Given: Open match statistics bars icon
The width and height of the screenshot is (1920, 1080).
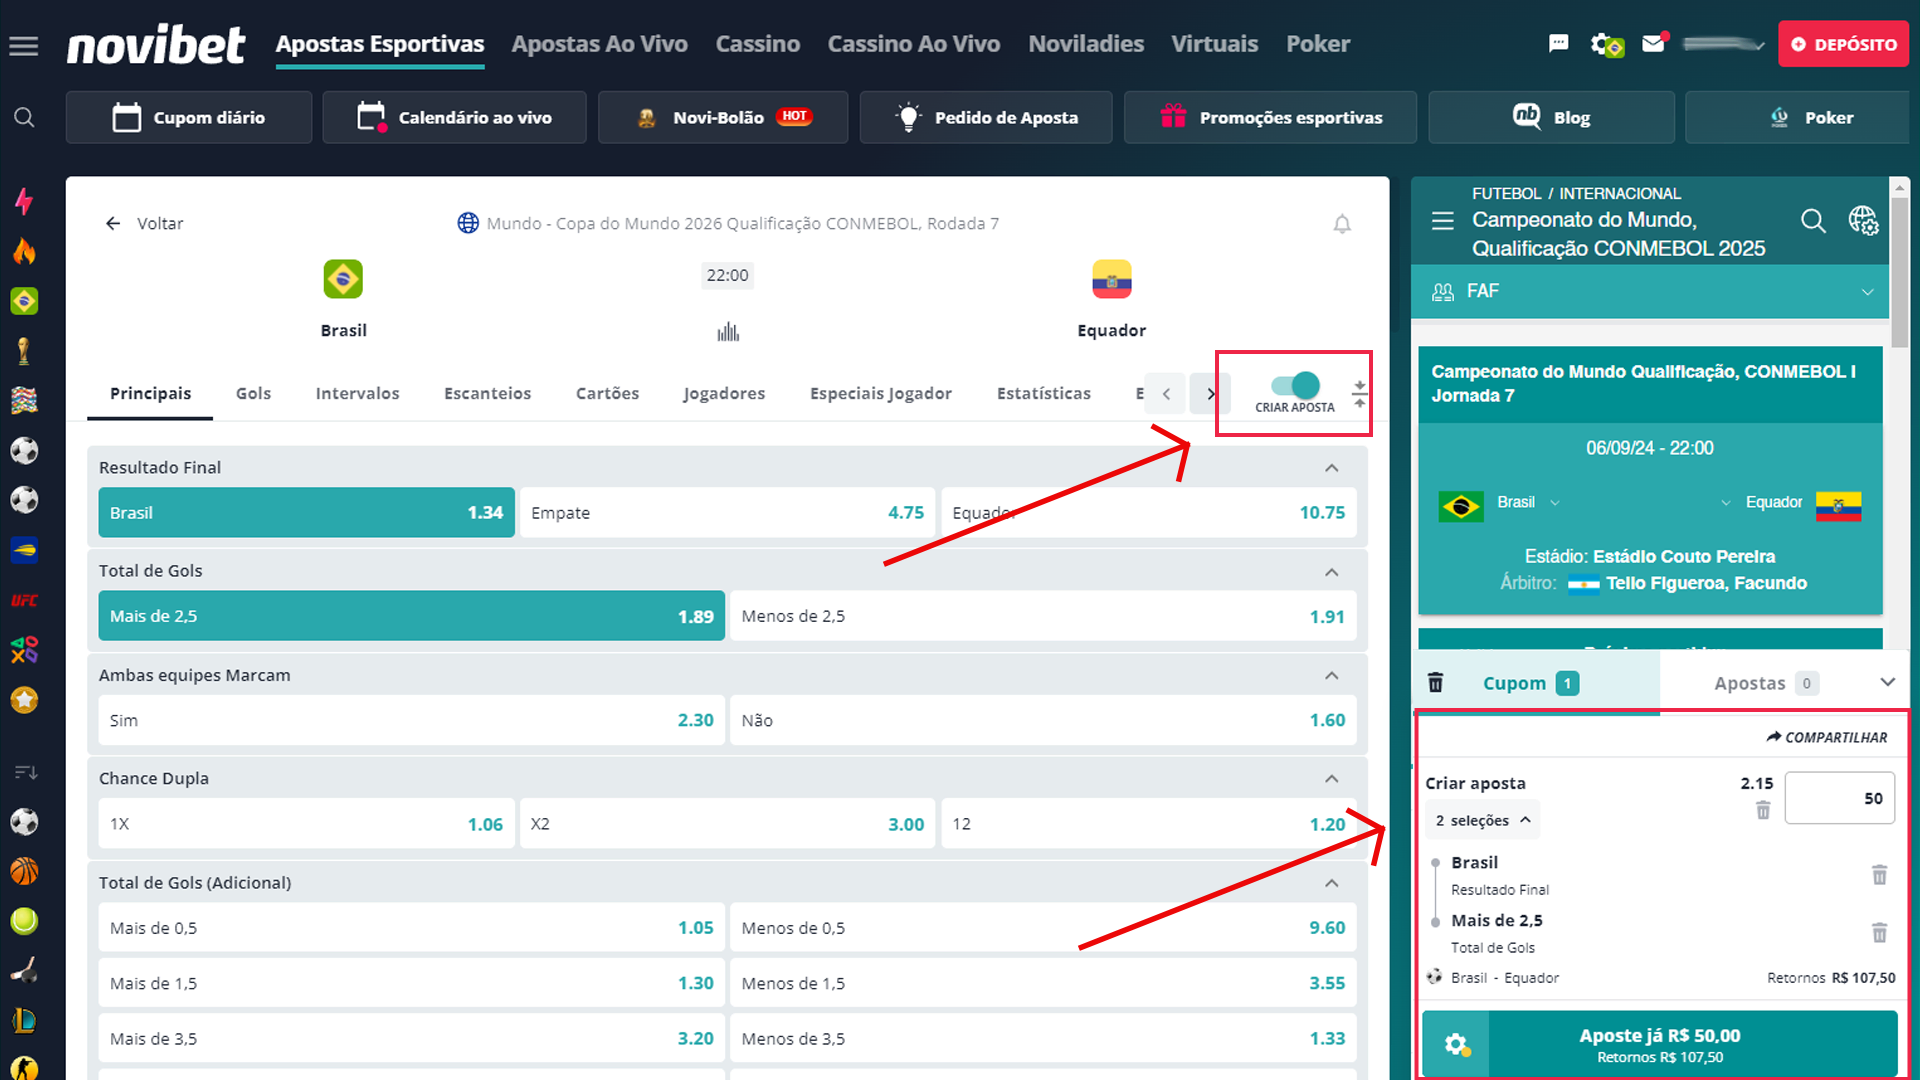Looking at the screenshot, I should (728, 332).
